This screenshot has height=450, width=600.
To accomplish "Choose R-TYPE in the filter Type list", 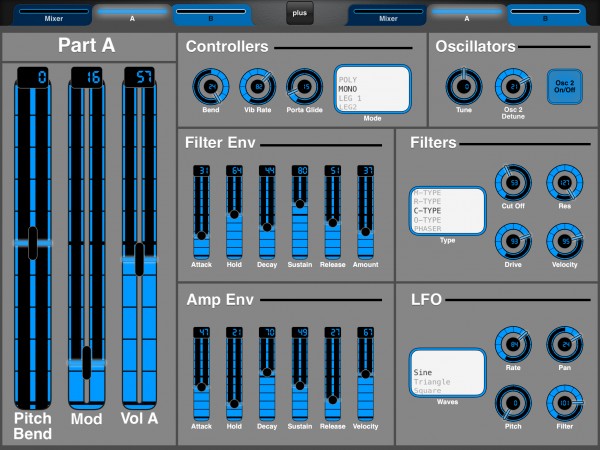I will click(x=427, y=201).
